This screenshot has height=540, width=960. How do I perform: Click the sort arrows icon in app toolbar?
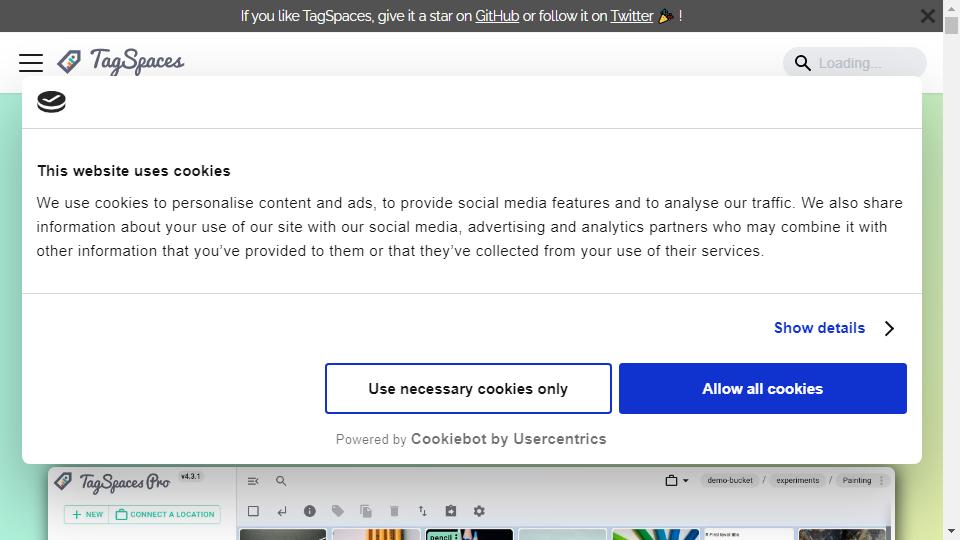click(x=422, y=511)
